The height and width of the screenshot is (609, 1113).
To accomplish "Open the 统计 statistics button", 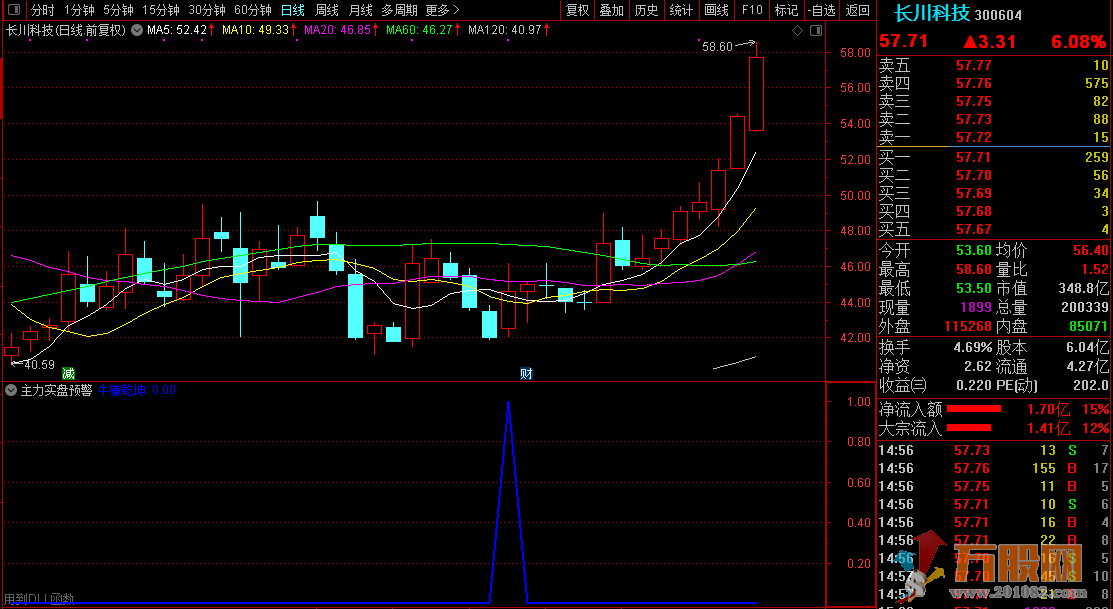I will coord(681,10).
